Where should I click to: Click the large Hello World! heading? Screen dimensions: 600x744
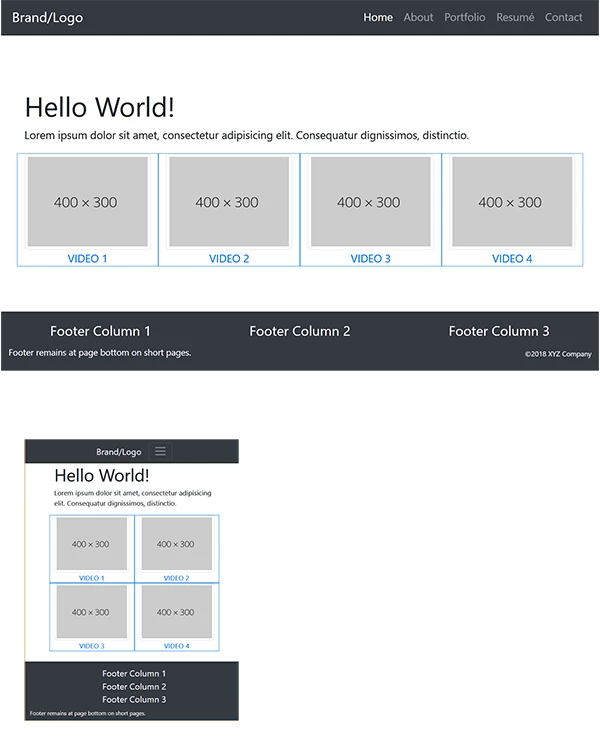100,107
